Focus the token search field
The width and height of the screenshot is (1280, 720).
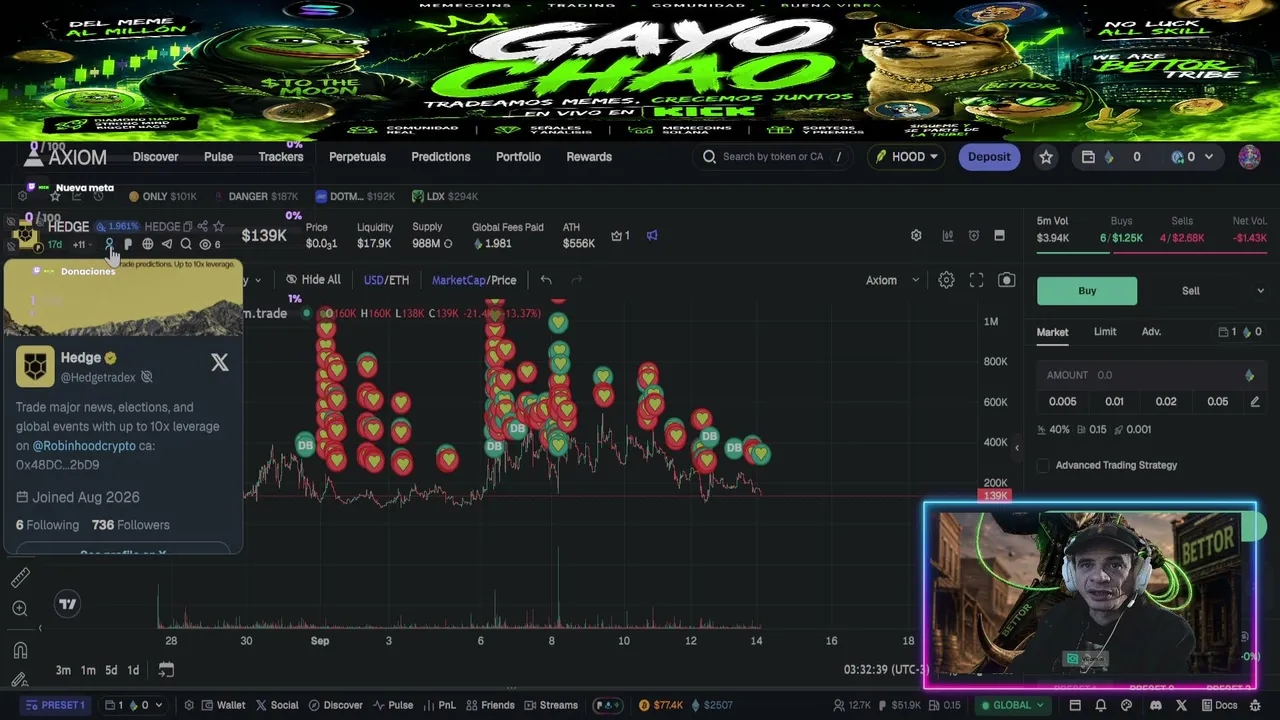pos(772,157)
